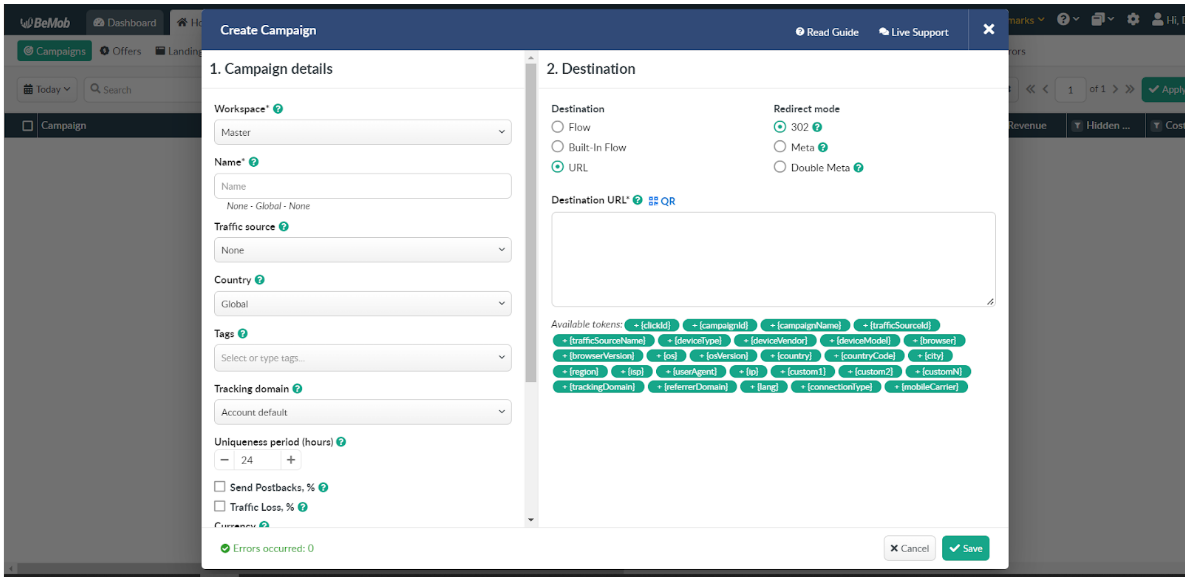Open the Offers menu item
Screen dimensions: 1186x577
tap(120, 51)
